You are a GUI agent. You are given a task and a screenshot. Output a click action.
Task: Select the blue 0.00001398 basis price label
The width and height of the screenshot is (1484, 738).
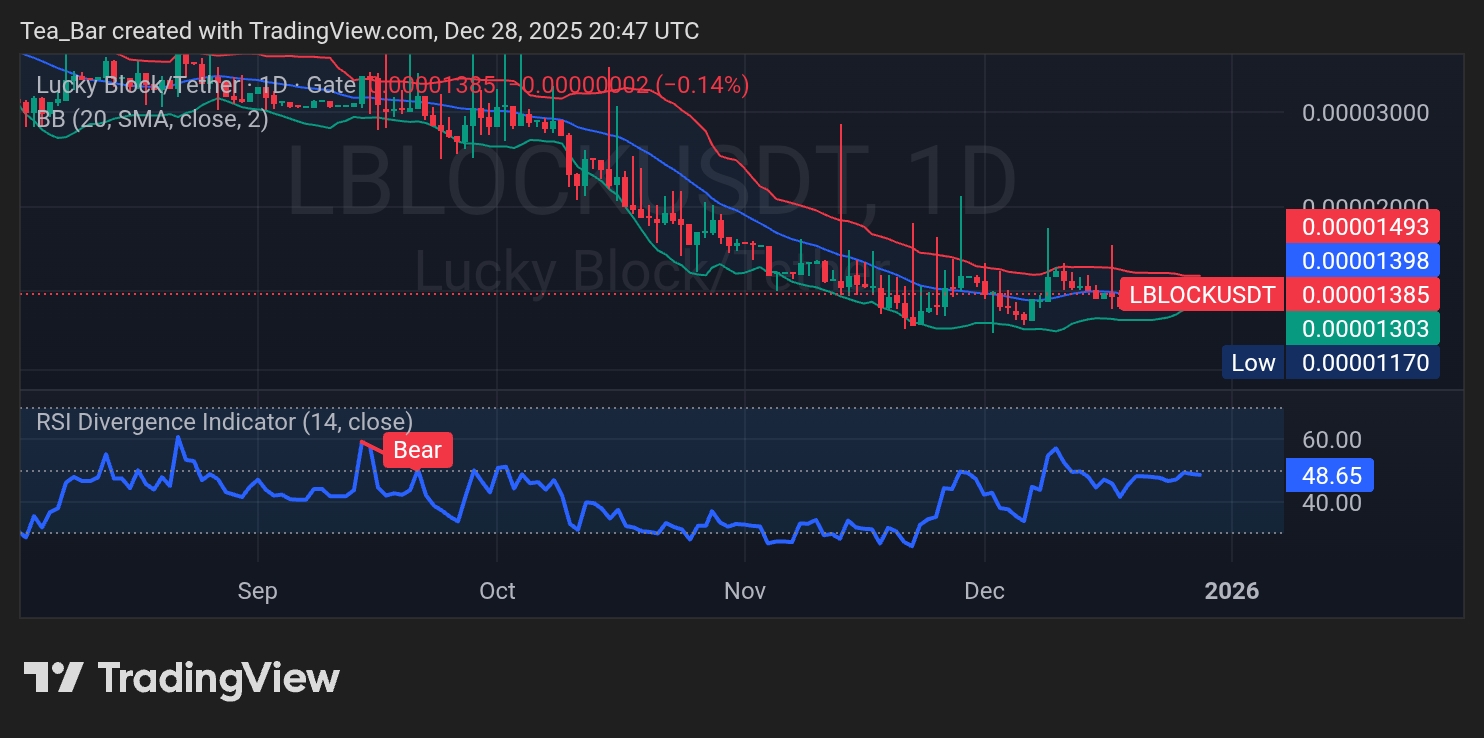click(1362, 260)
